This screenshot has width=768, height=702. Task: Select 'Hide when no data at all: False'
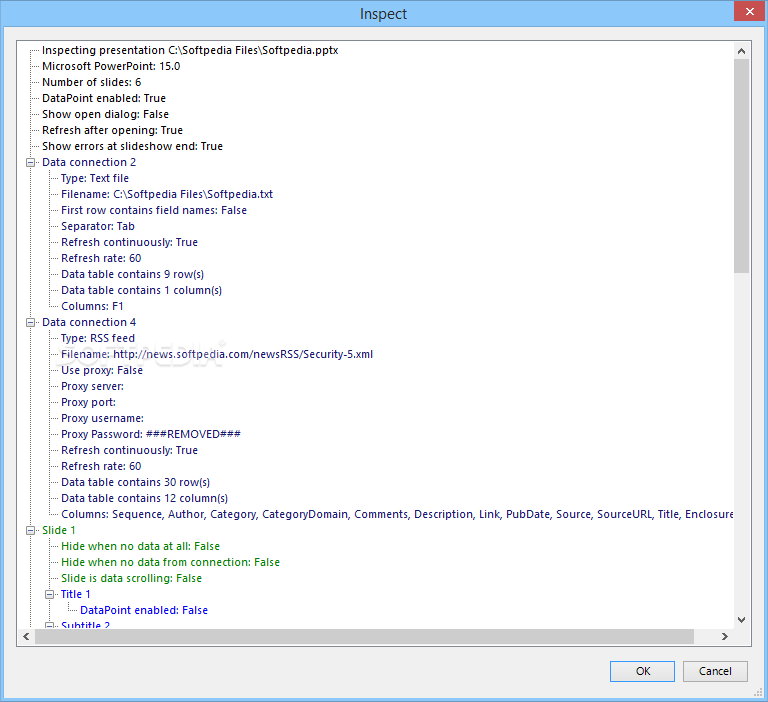pos(141,546)
